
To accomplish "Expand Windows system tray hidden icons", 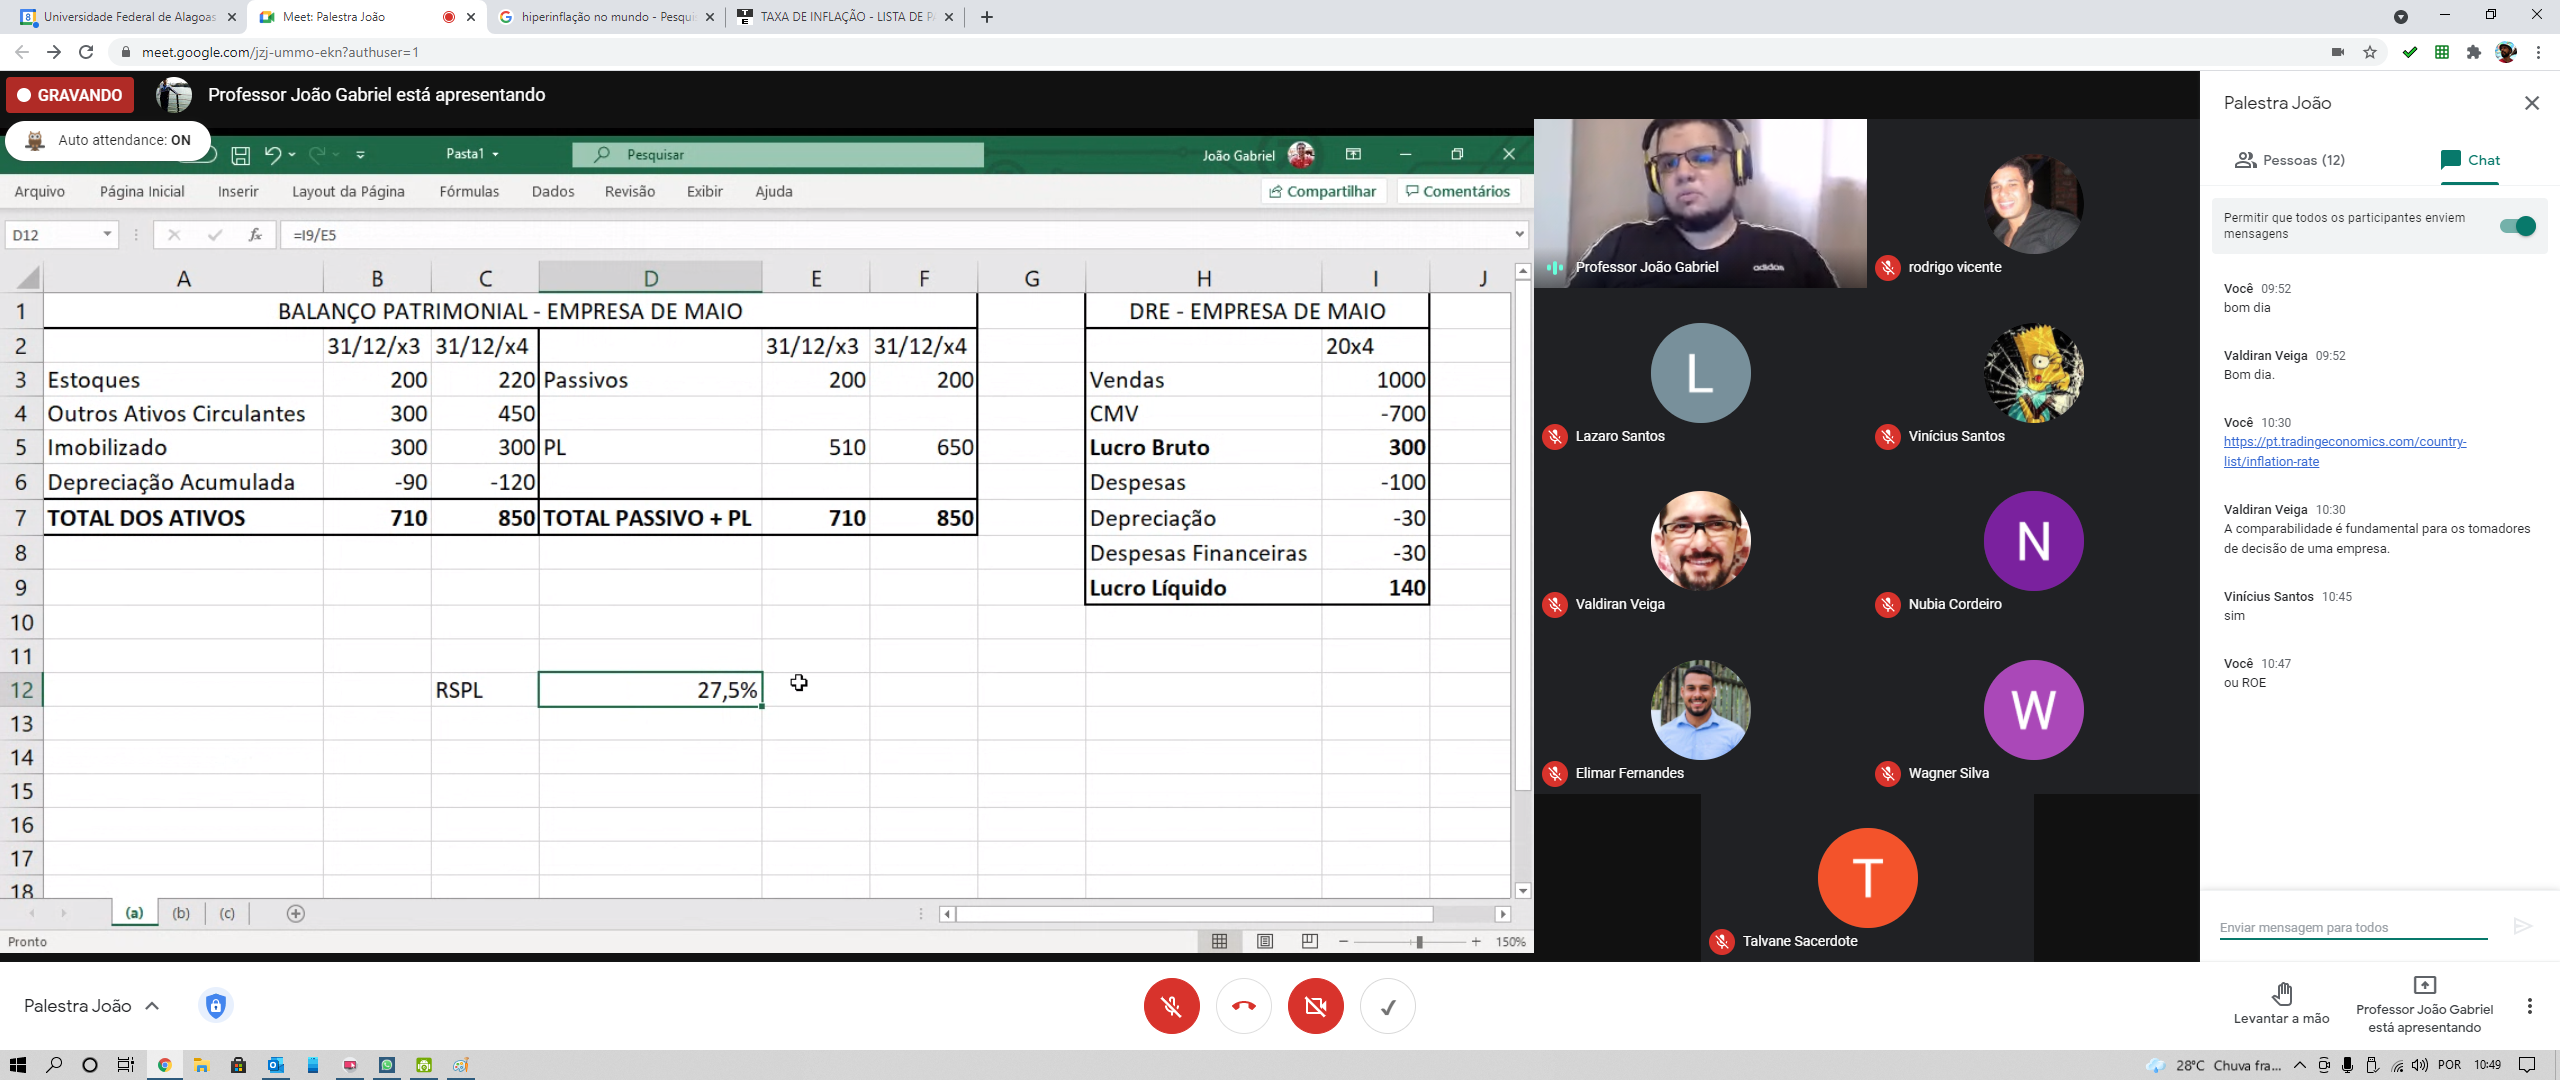I will (2299, 1065).
